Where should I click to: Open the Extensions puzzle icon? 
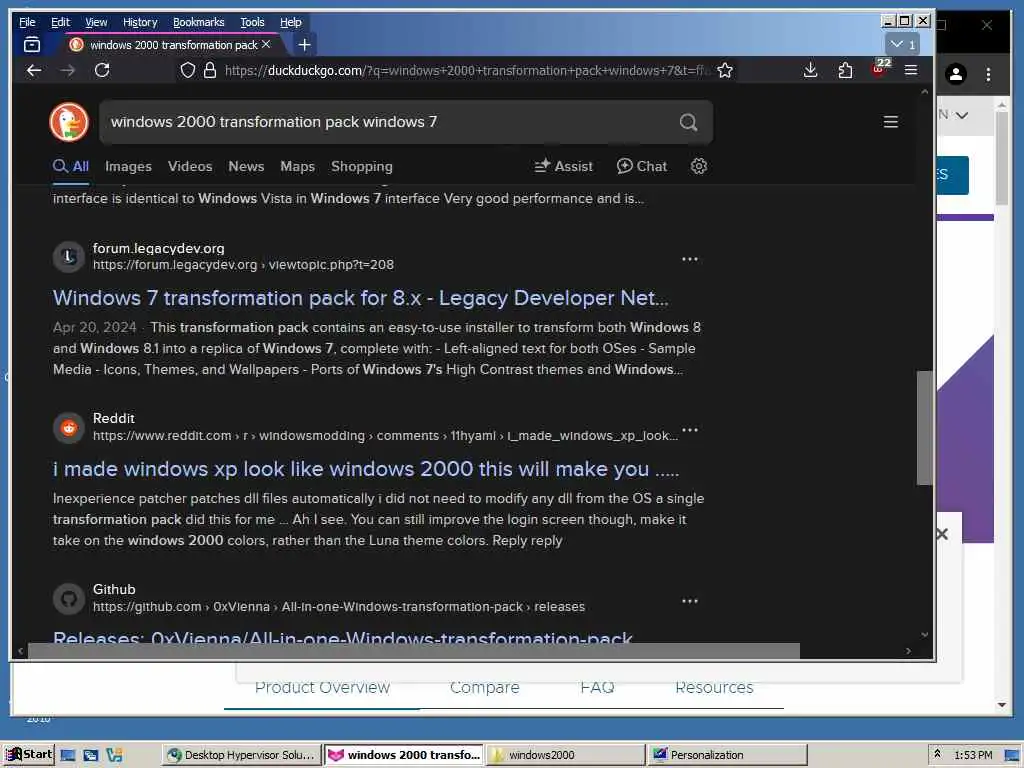[845, 70]
